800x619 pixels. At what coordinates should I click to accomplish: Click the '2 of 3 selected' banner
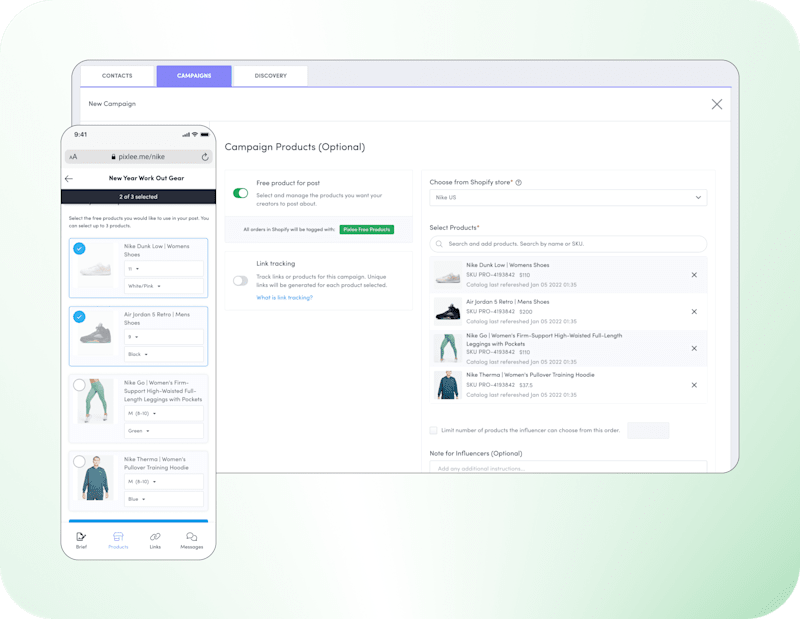pos(138,196)
